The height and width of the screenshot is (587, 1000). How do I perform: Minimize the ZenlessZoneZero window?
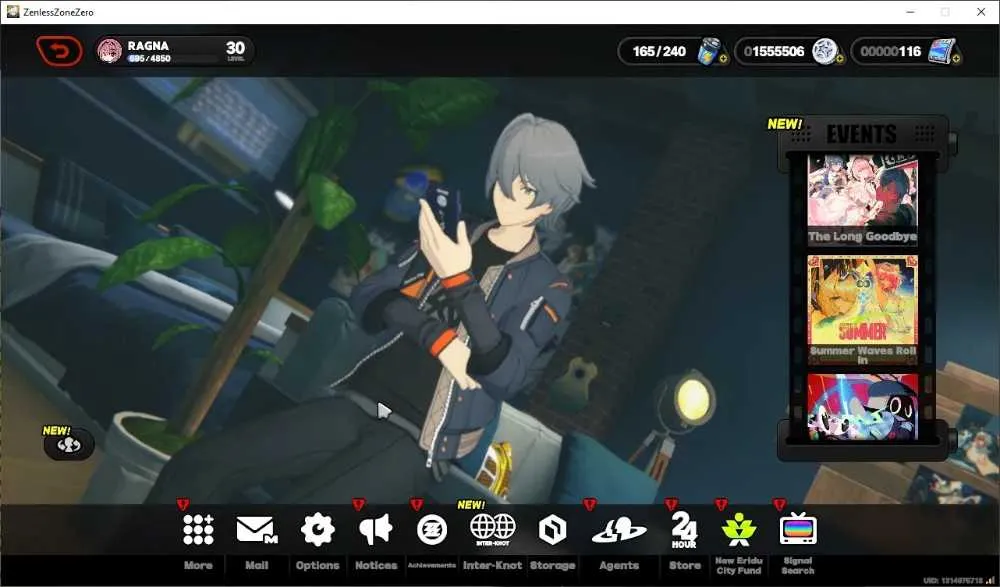click(x=911, y=12)
